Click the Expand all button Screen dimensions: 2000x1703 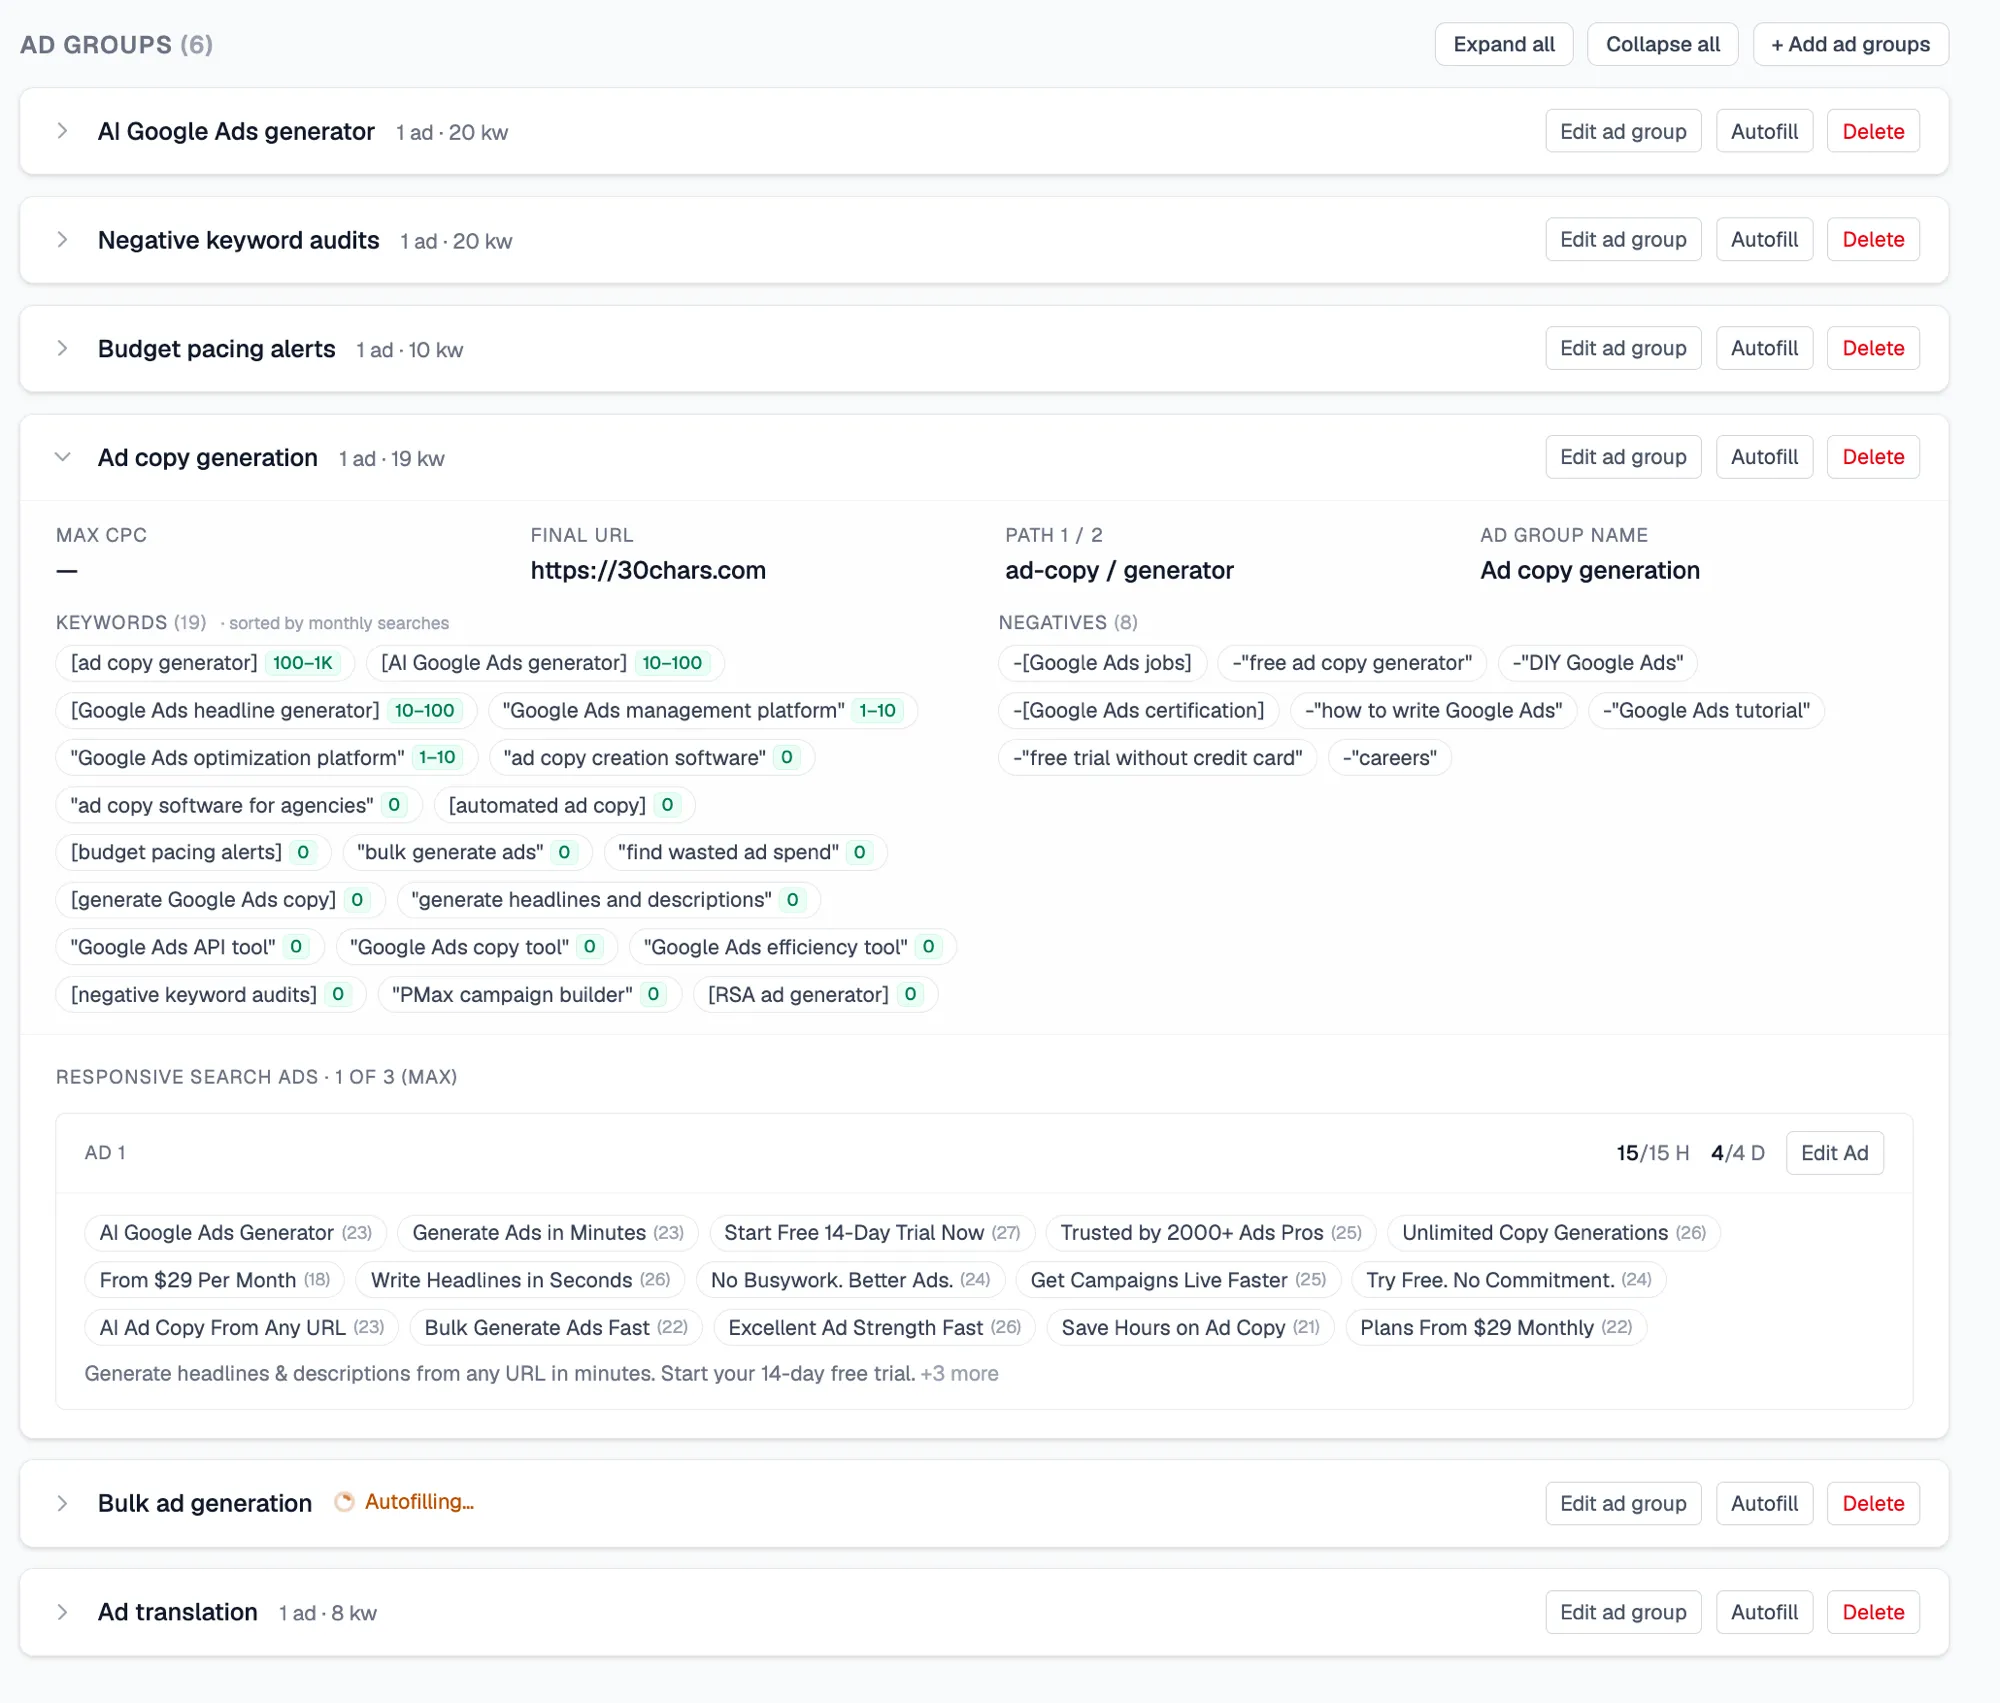click(x=1504, y=44)
